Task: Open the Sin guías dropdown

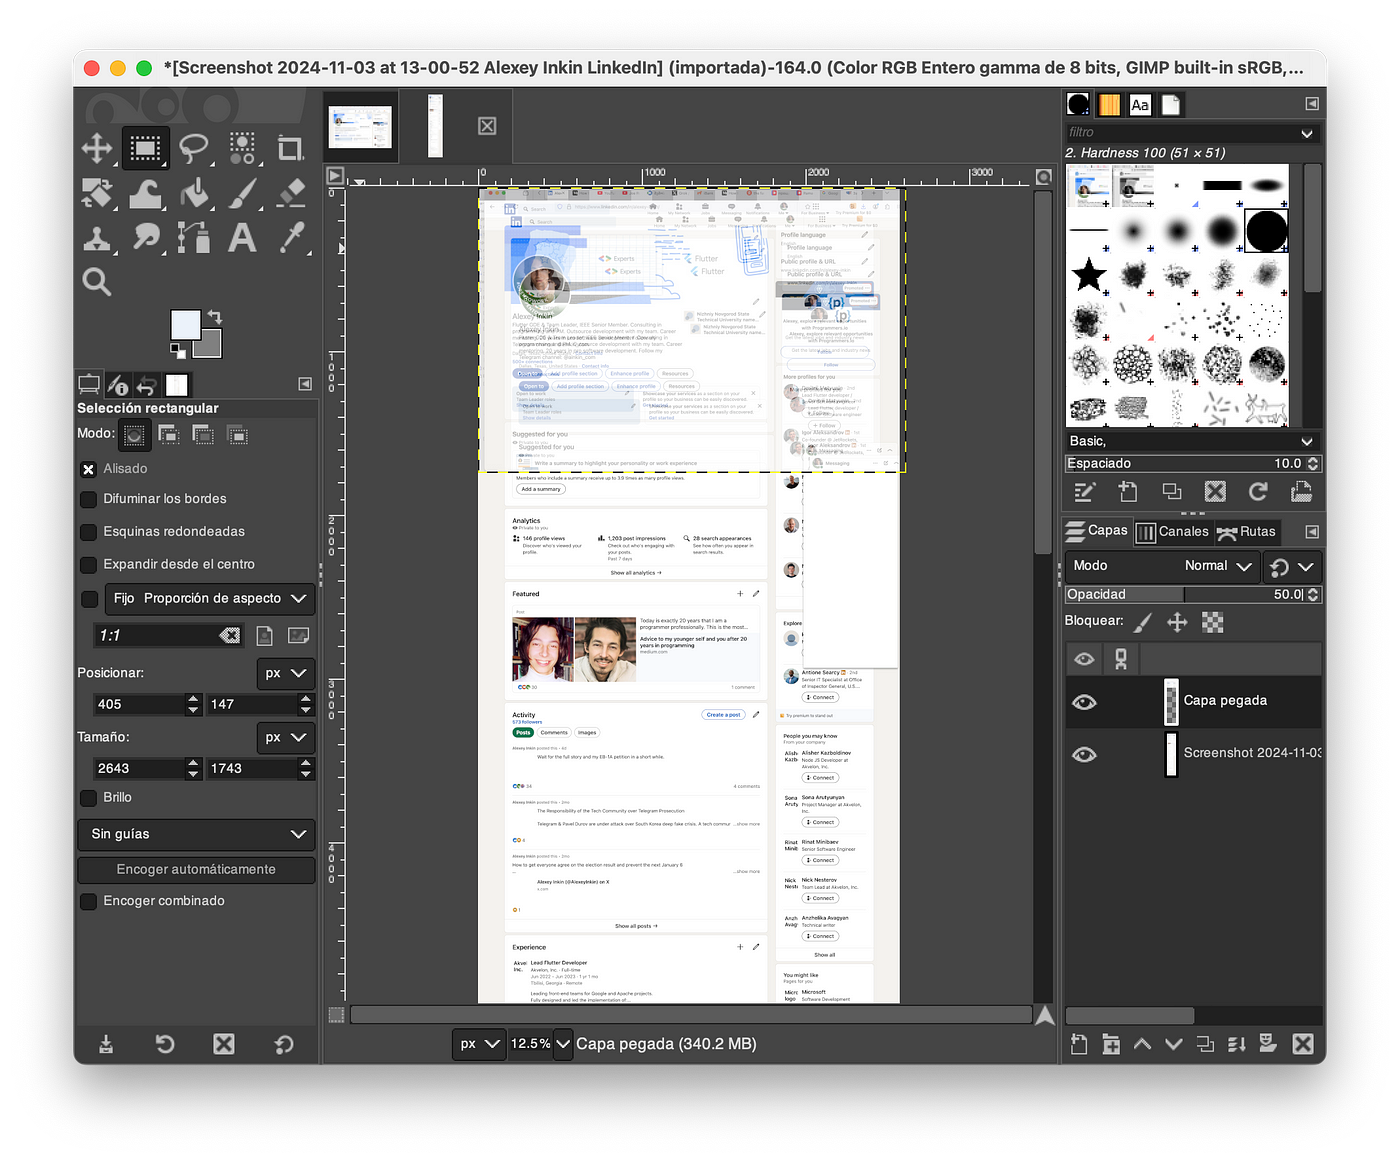Action: [x=196, y=834]
